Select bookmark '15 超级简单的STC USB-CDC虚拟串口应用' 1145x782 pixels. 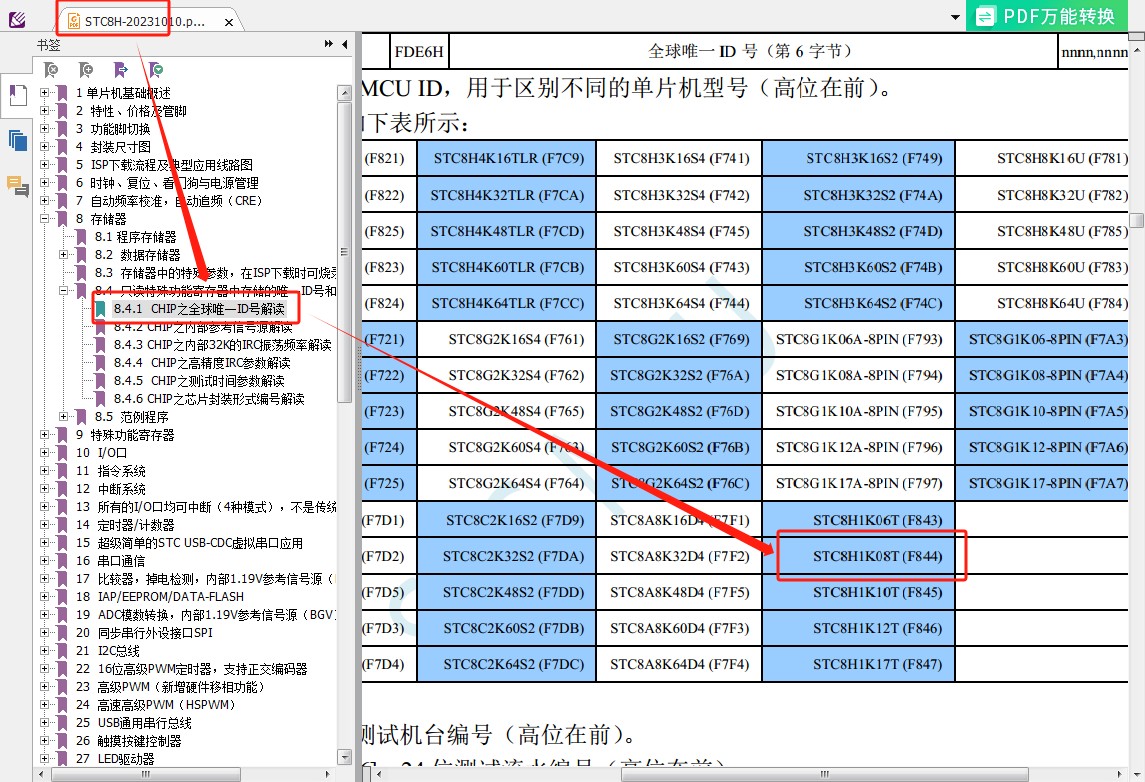pos(189,543)
